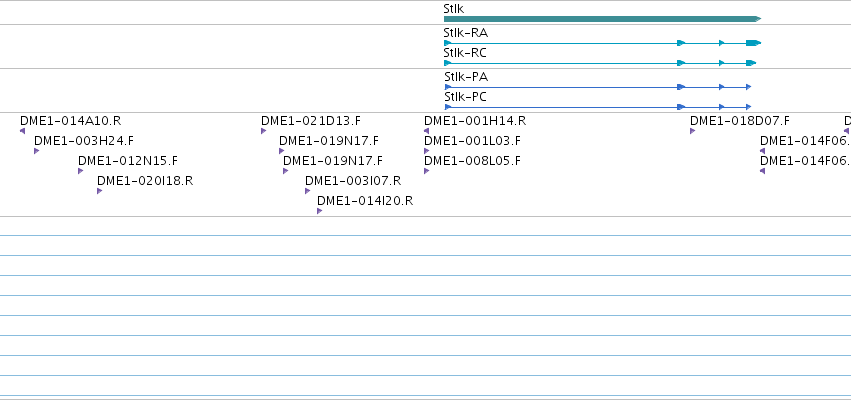Viewport: 851px width, 400px height.
Task: Click the Stlk-PC feature line
Action: 598,107
